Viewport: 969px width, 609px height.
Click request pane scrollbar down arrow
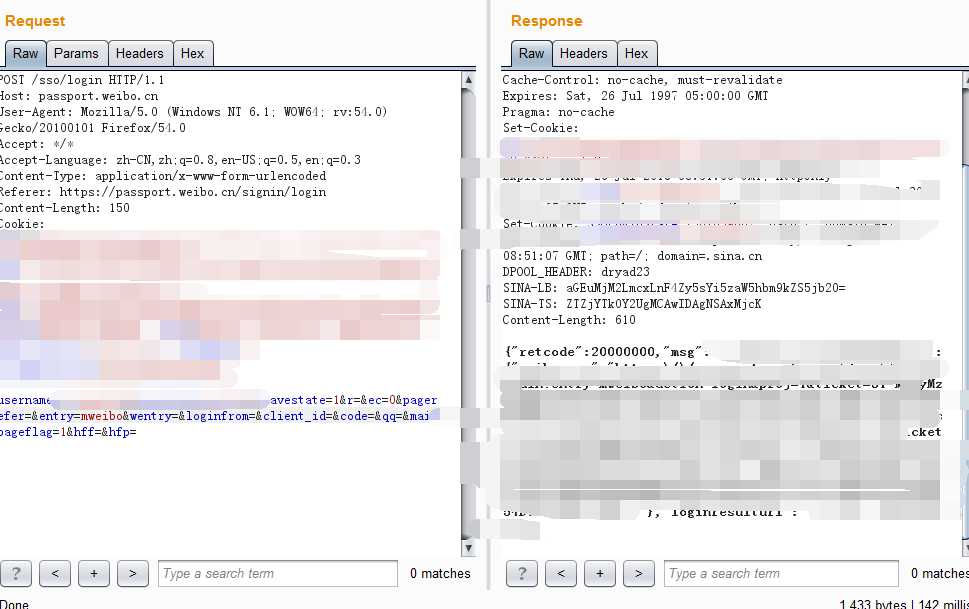468,547
